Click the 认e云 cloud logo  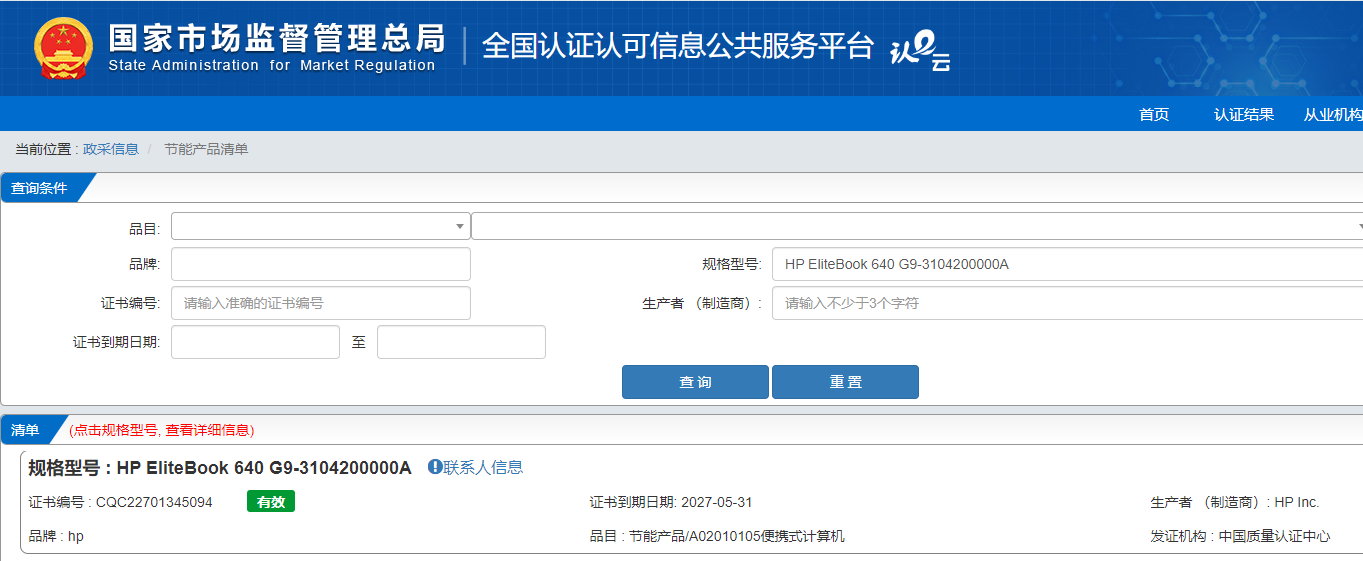pos(919,52)
